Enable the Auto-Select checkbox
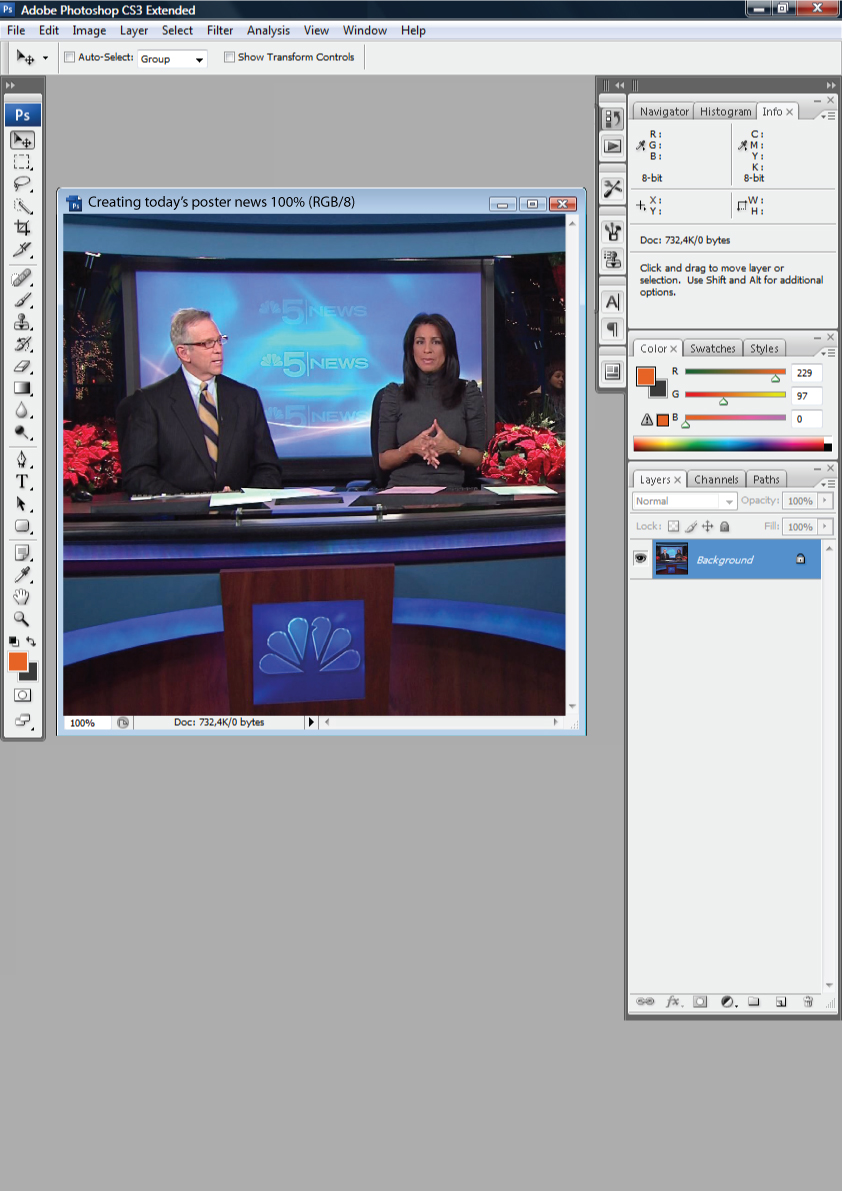 tap(69, 58)
